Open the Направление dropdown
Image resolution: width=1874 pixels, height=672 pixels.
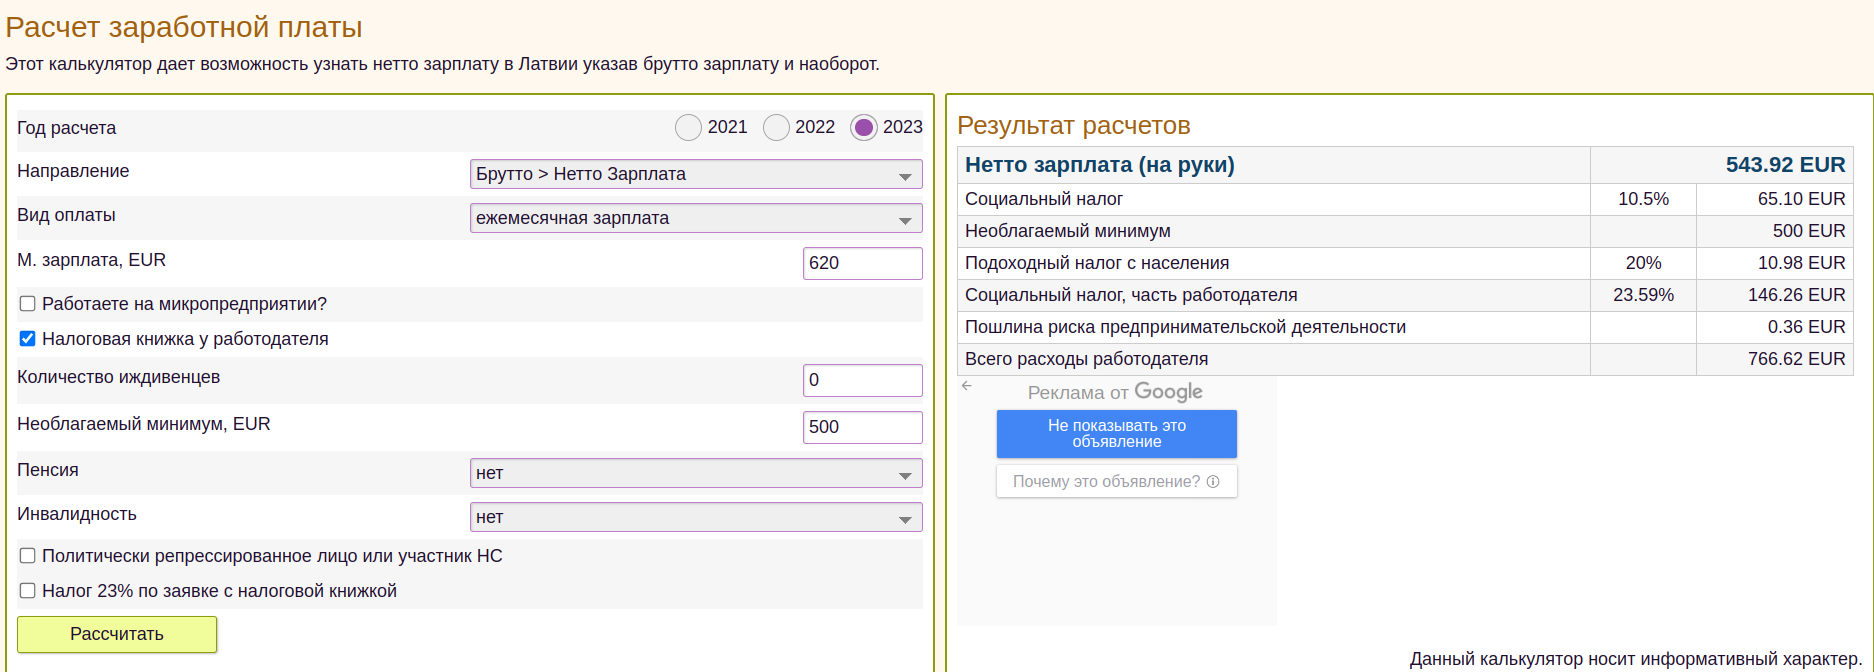[695, 174]
